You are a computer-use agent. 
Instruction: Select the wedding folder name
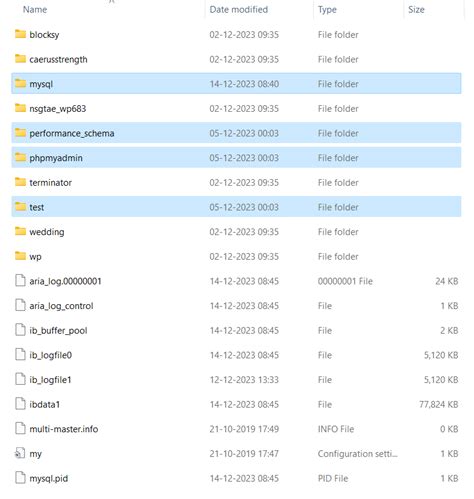(47, 232)
